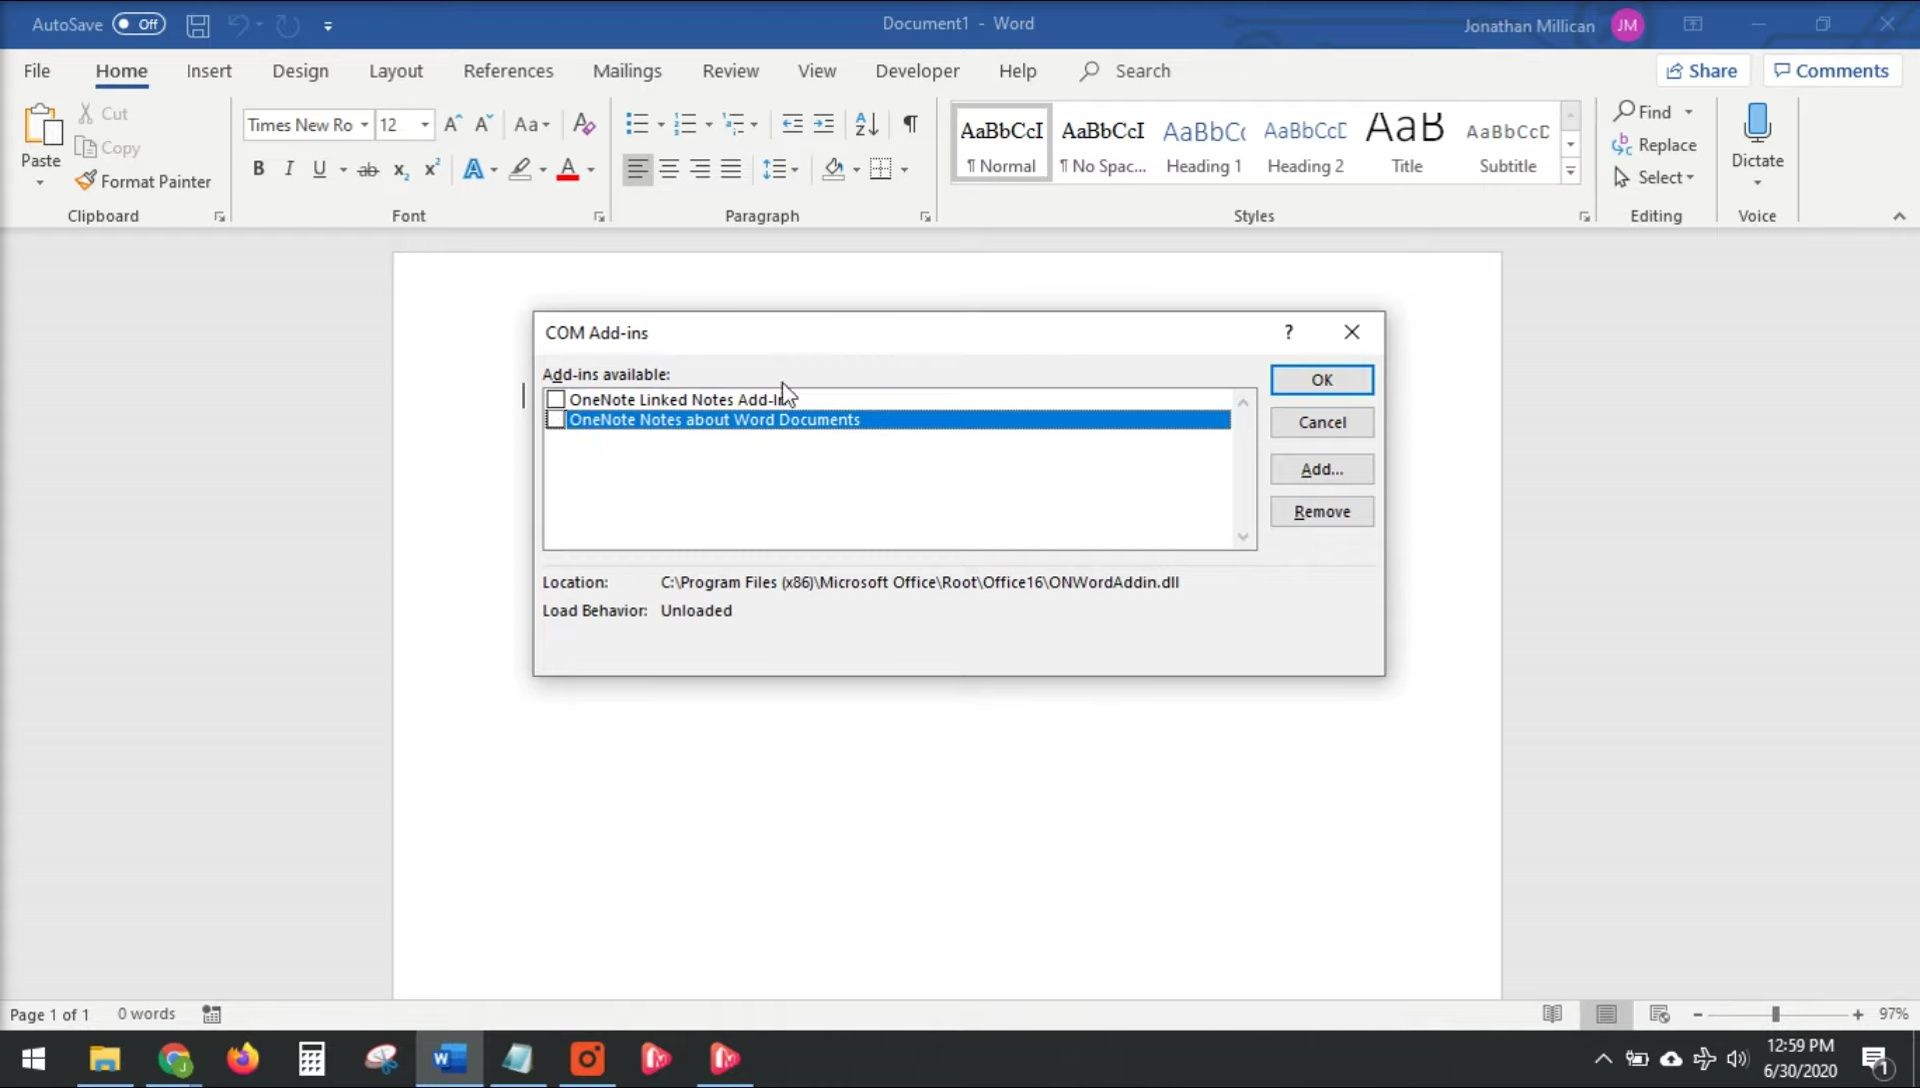Toggle Italic formatting

coord(289,169)
